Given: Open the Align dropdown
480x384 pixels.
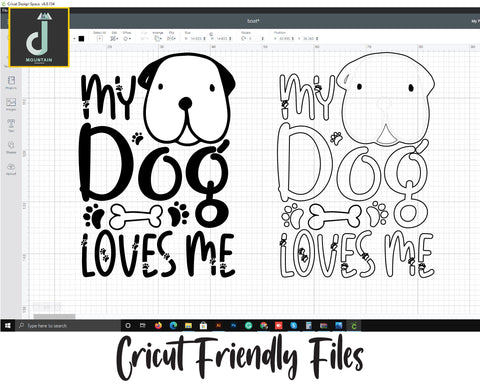Looking at the screenshot, I should [x=144, y=37].
